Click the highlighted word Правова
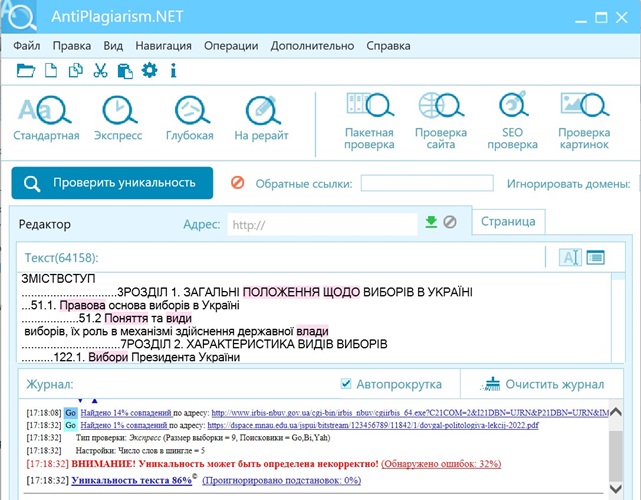 pyautogui.click(x=83, y=305)
